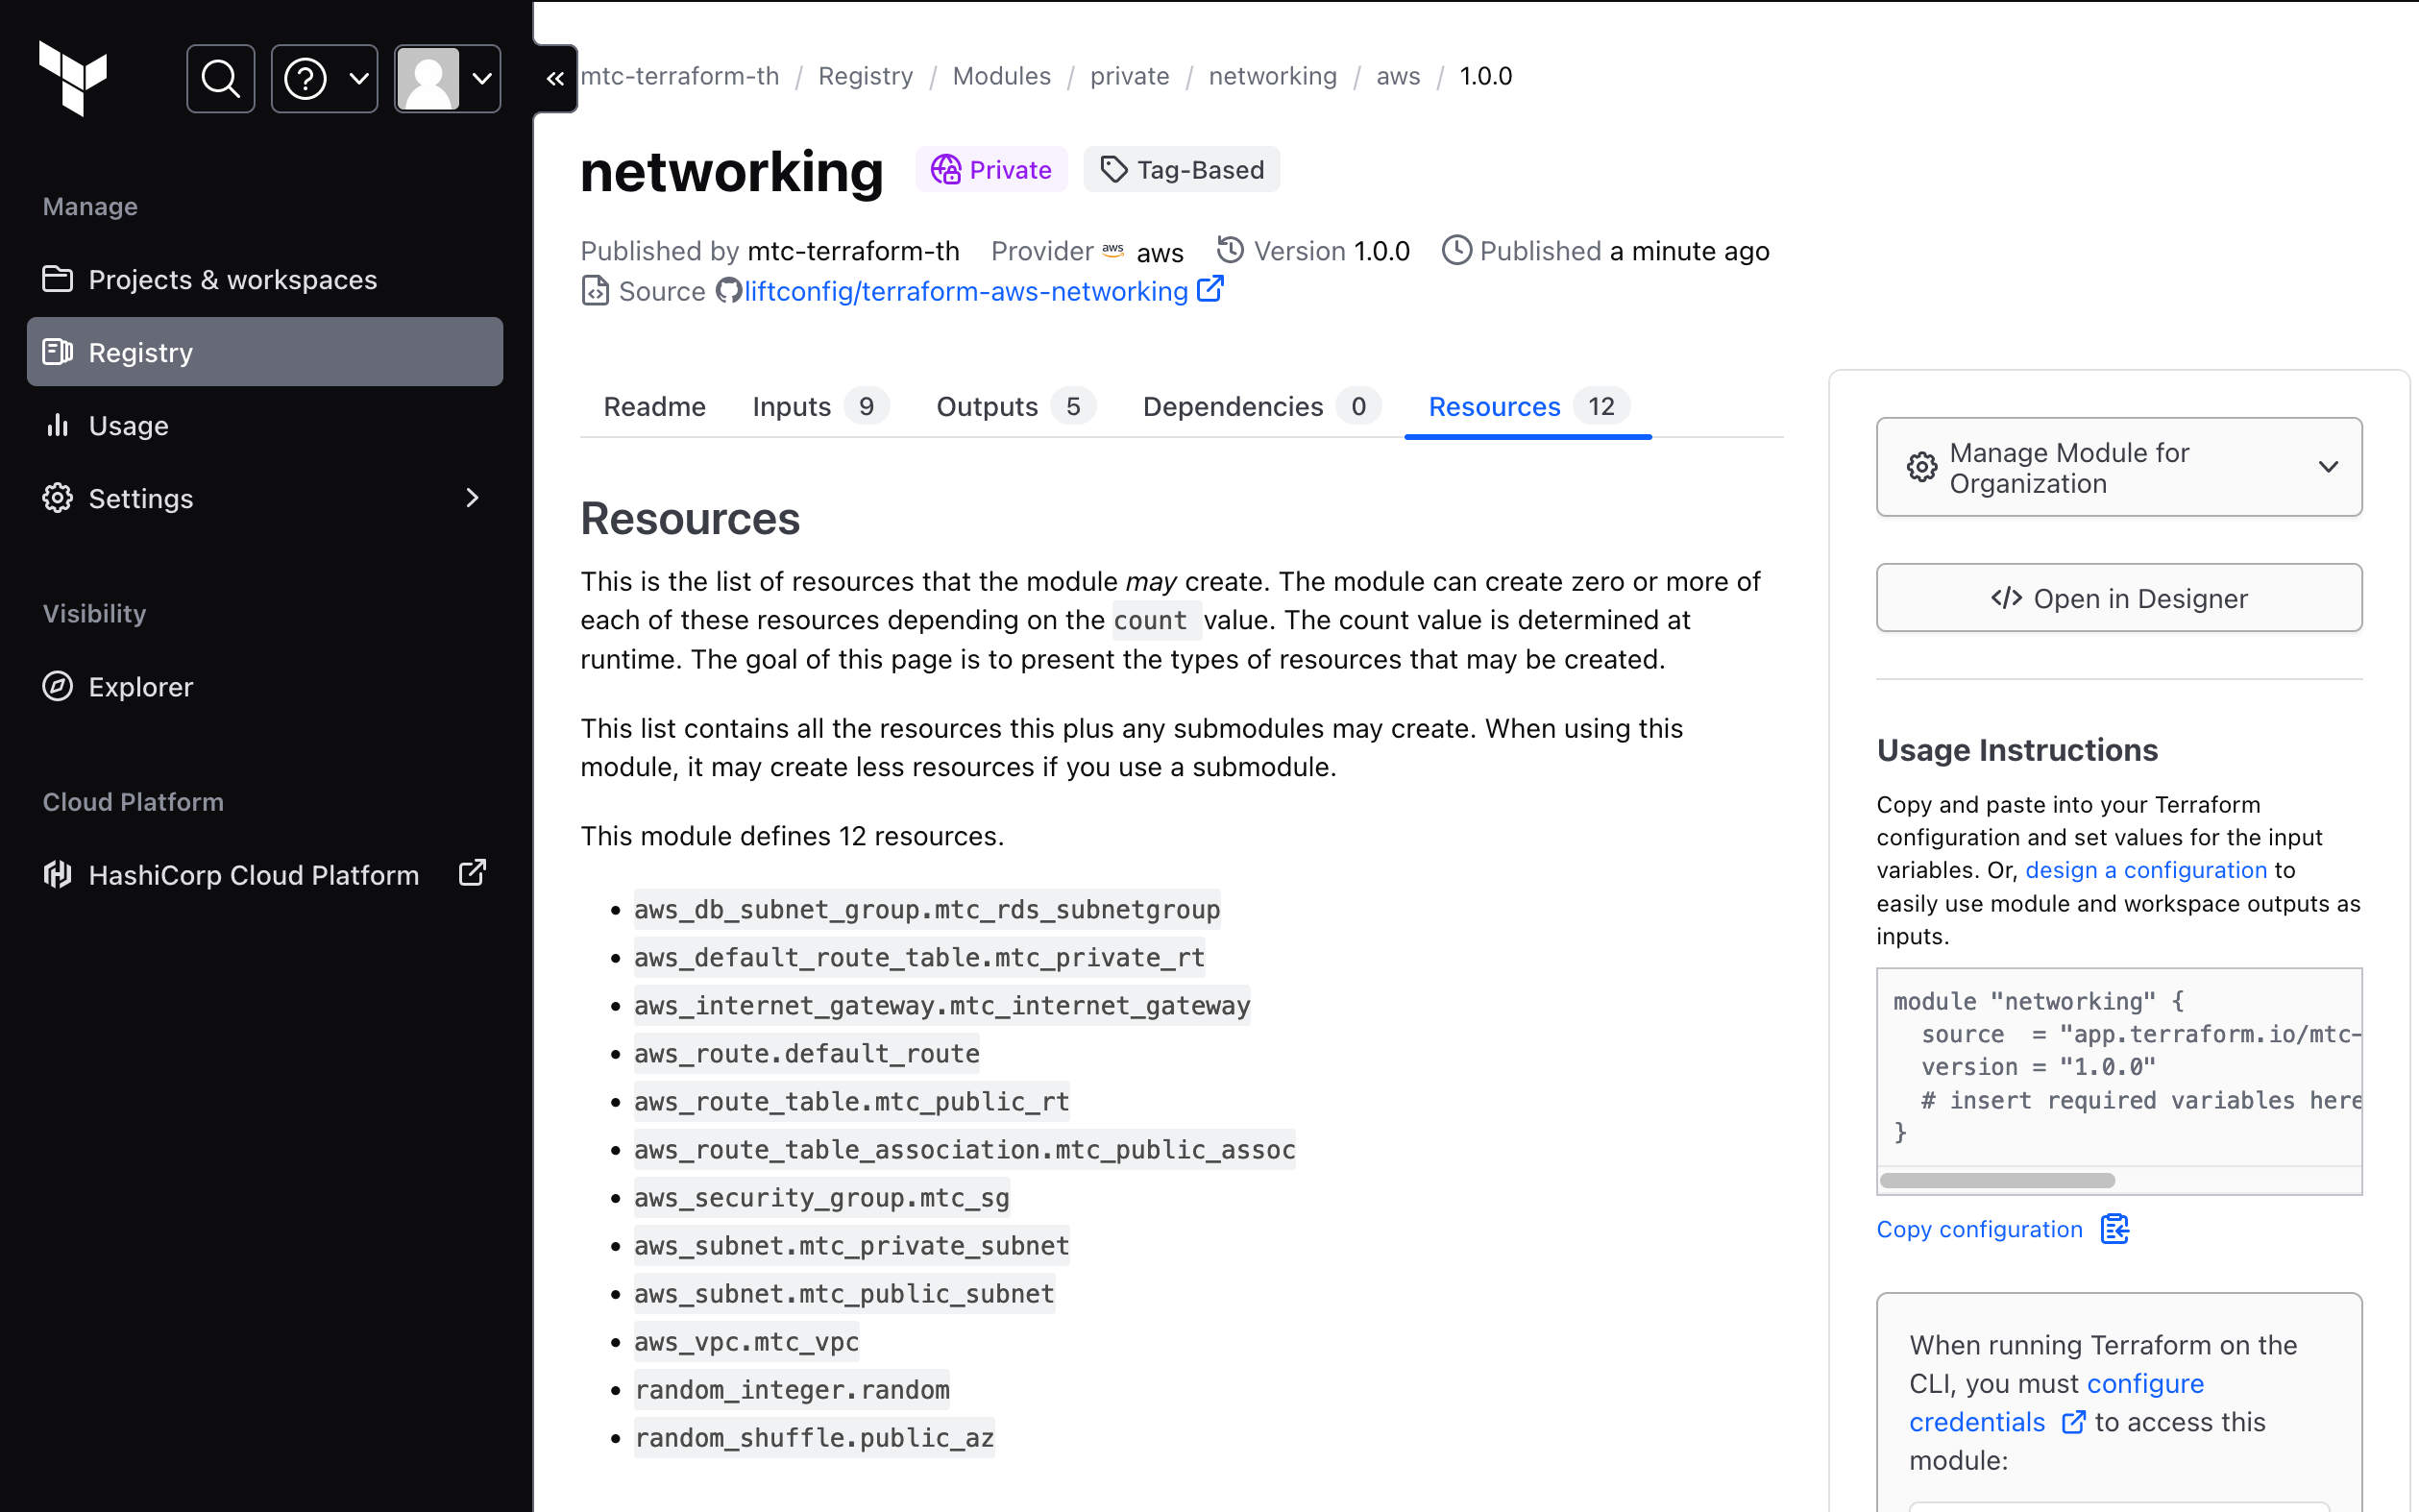Open Usage in the sidebar

265,425
